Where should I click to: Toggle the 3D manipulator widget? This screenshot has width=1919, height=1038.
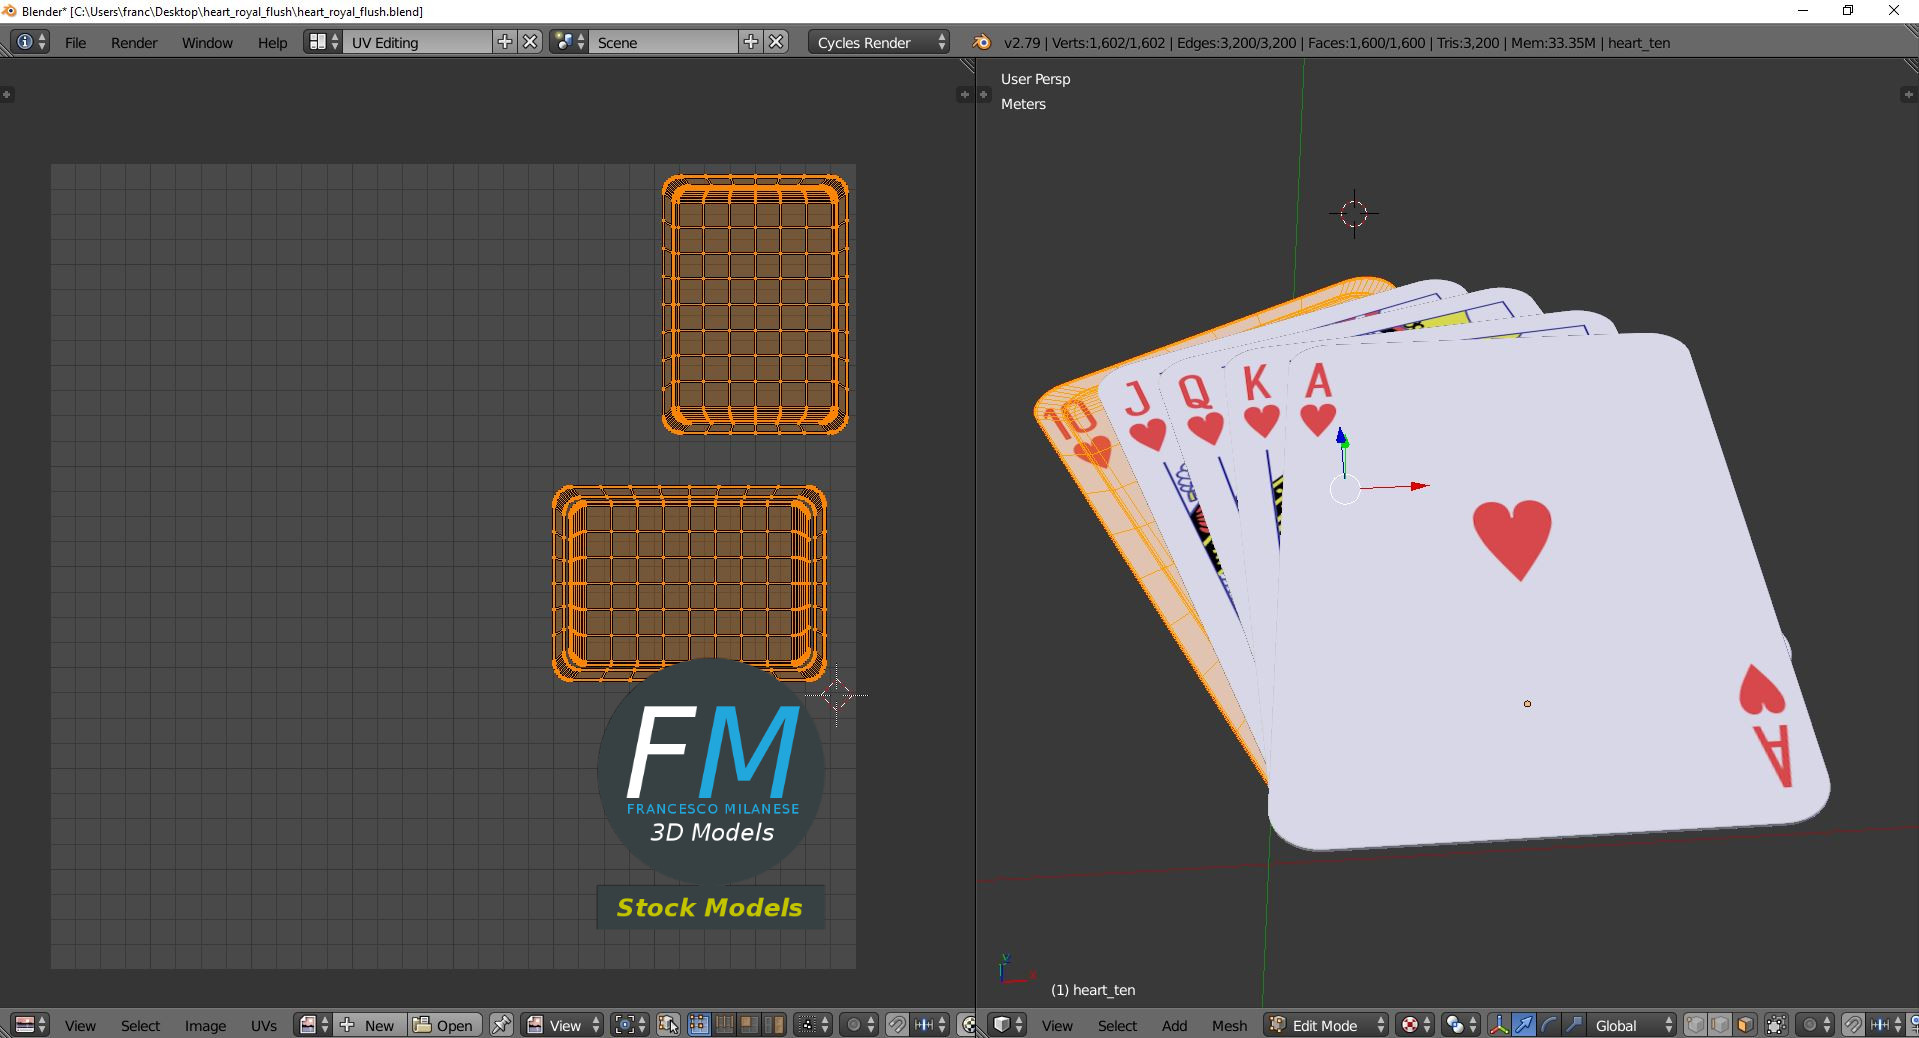coord(1499,1025)
